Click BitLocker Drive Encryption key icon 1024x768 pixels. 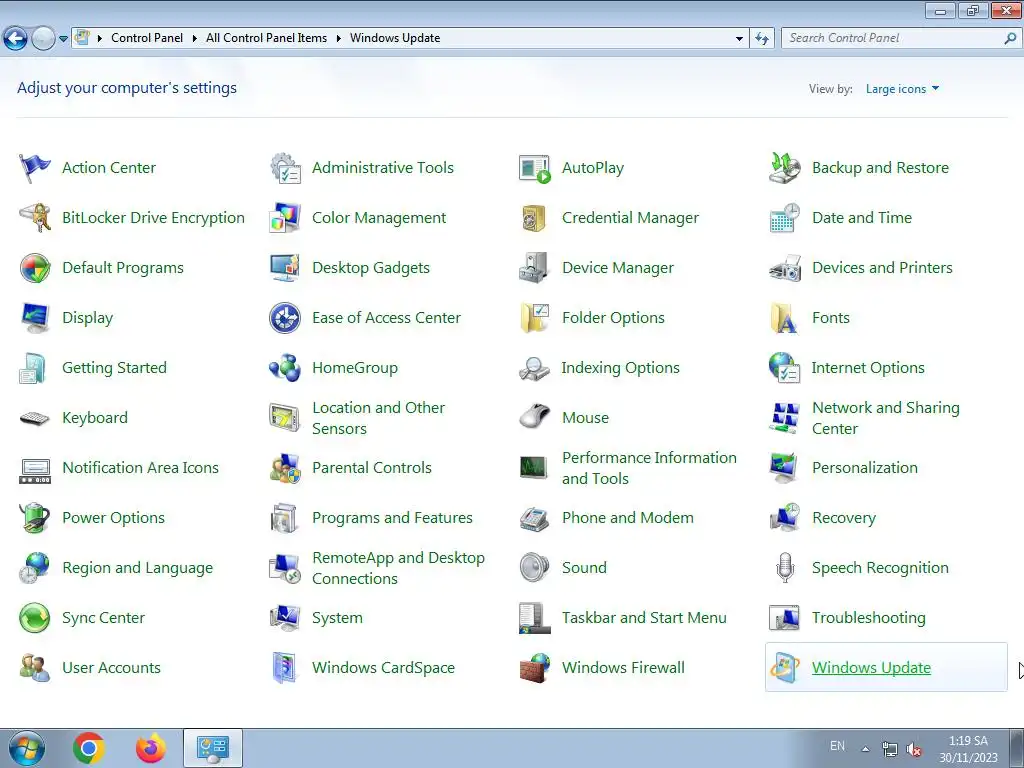[x=35, y=217]
